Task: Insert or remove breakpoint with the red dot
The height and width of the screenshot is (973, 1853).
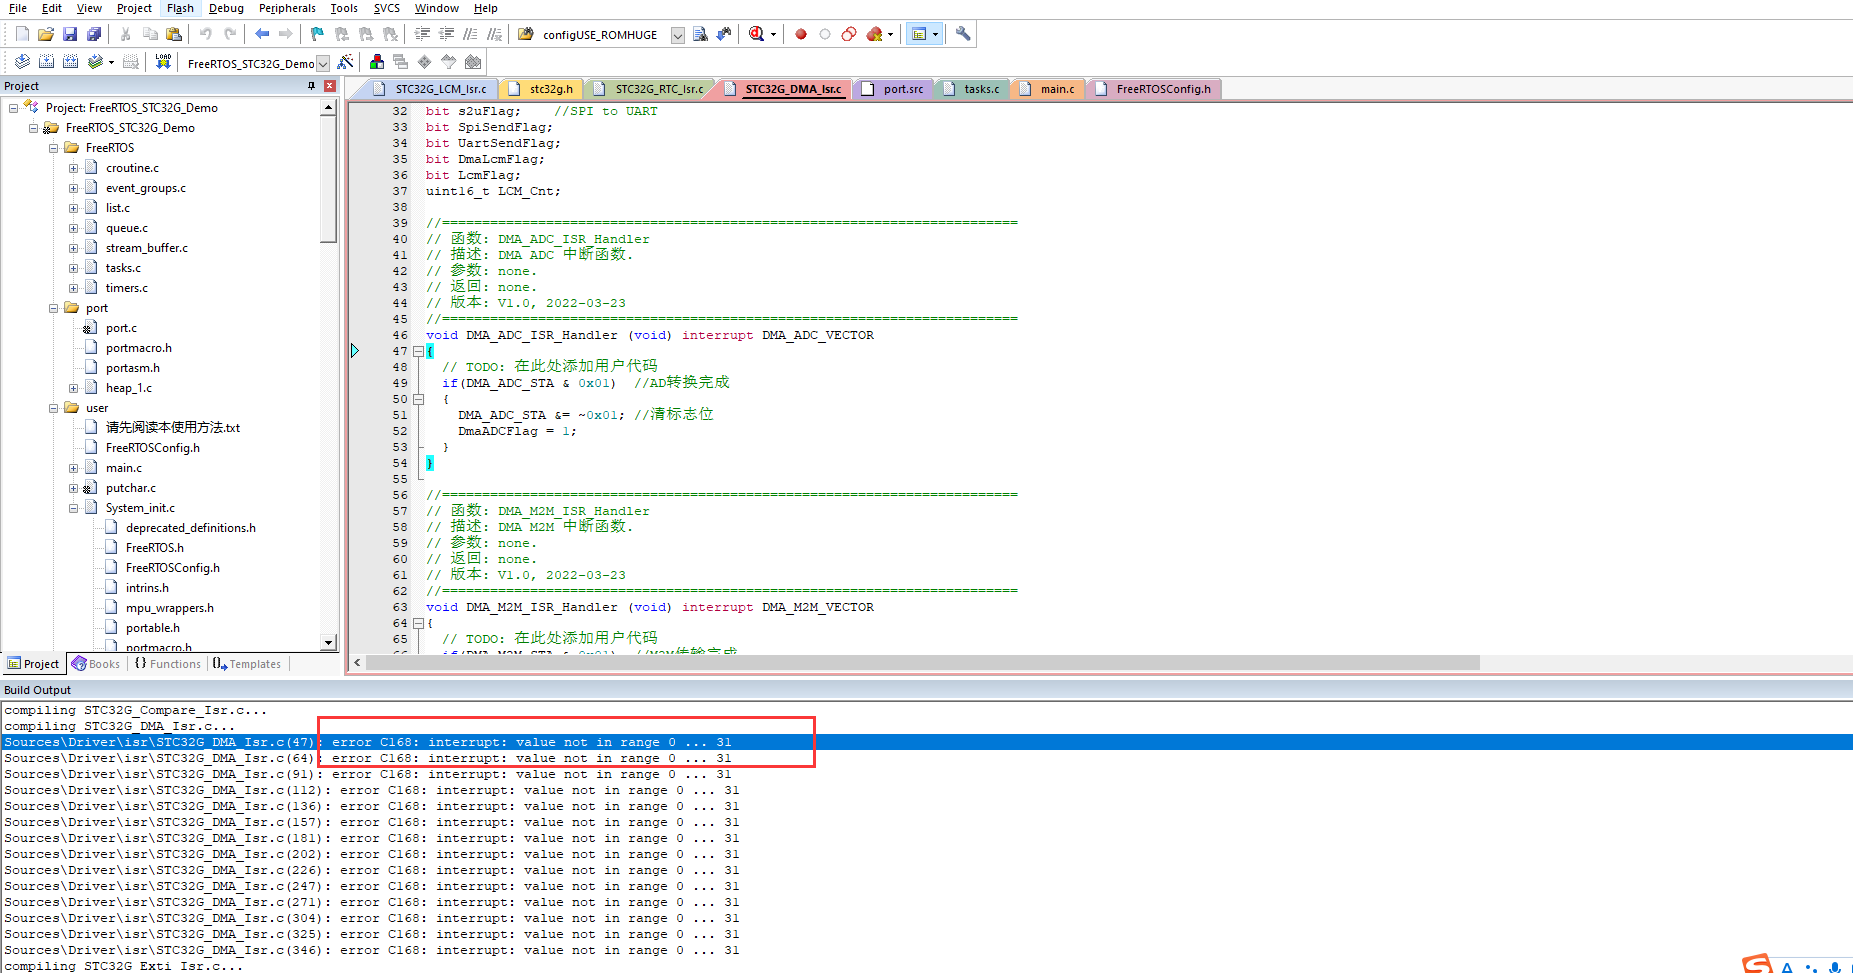Action: click(801, 34)
